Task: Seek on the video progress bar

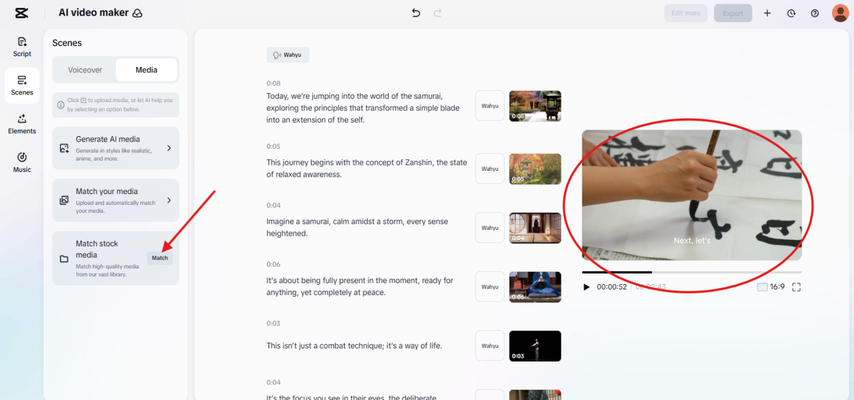Action: [692, 272]
